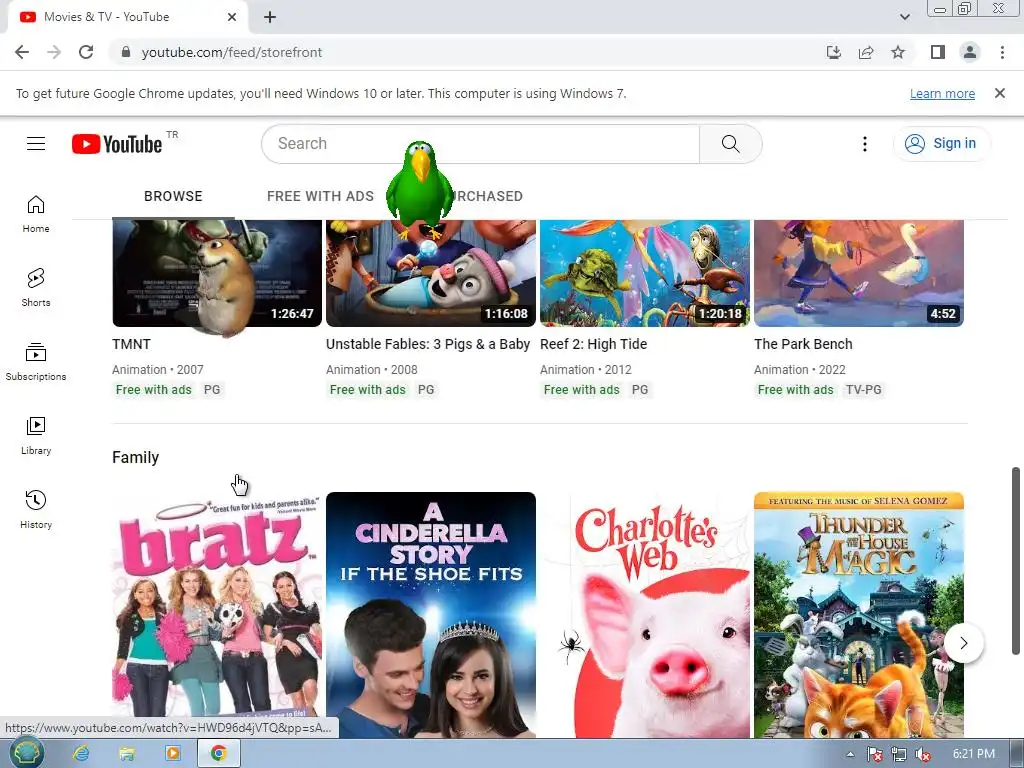Open YouTube settings three-dot menu
The height and width of the screenshot is (768, 1024).
tap(865, 144)
